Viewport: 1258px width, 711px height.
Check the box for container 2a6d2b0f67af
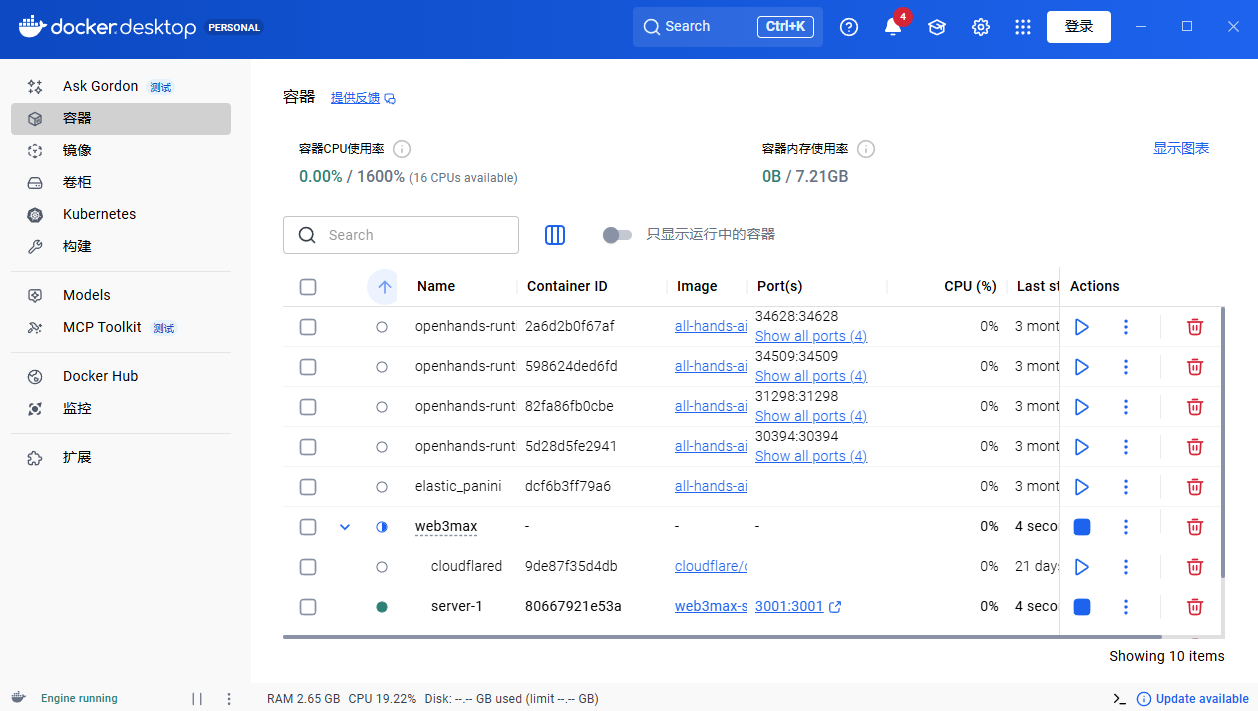308,327
